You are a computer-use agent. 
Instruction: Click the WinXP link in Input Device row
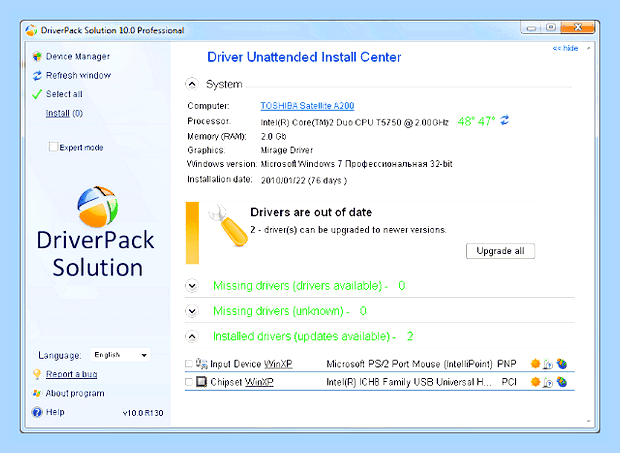[278, 364]
